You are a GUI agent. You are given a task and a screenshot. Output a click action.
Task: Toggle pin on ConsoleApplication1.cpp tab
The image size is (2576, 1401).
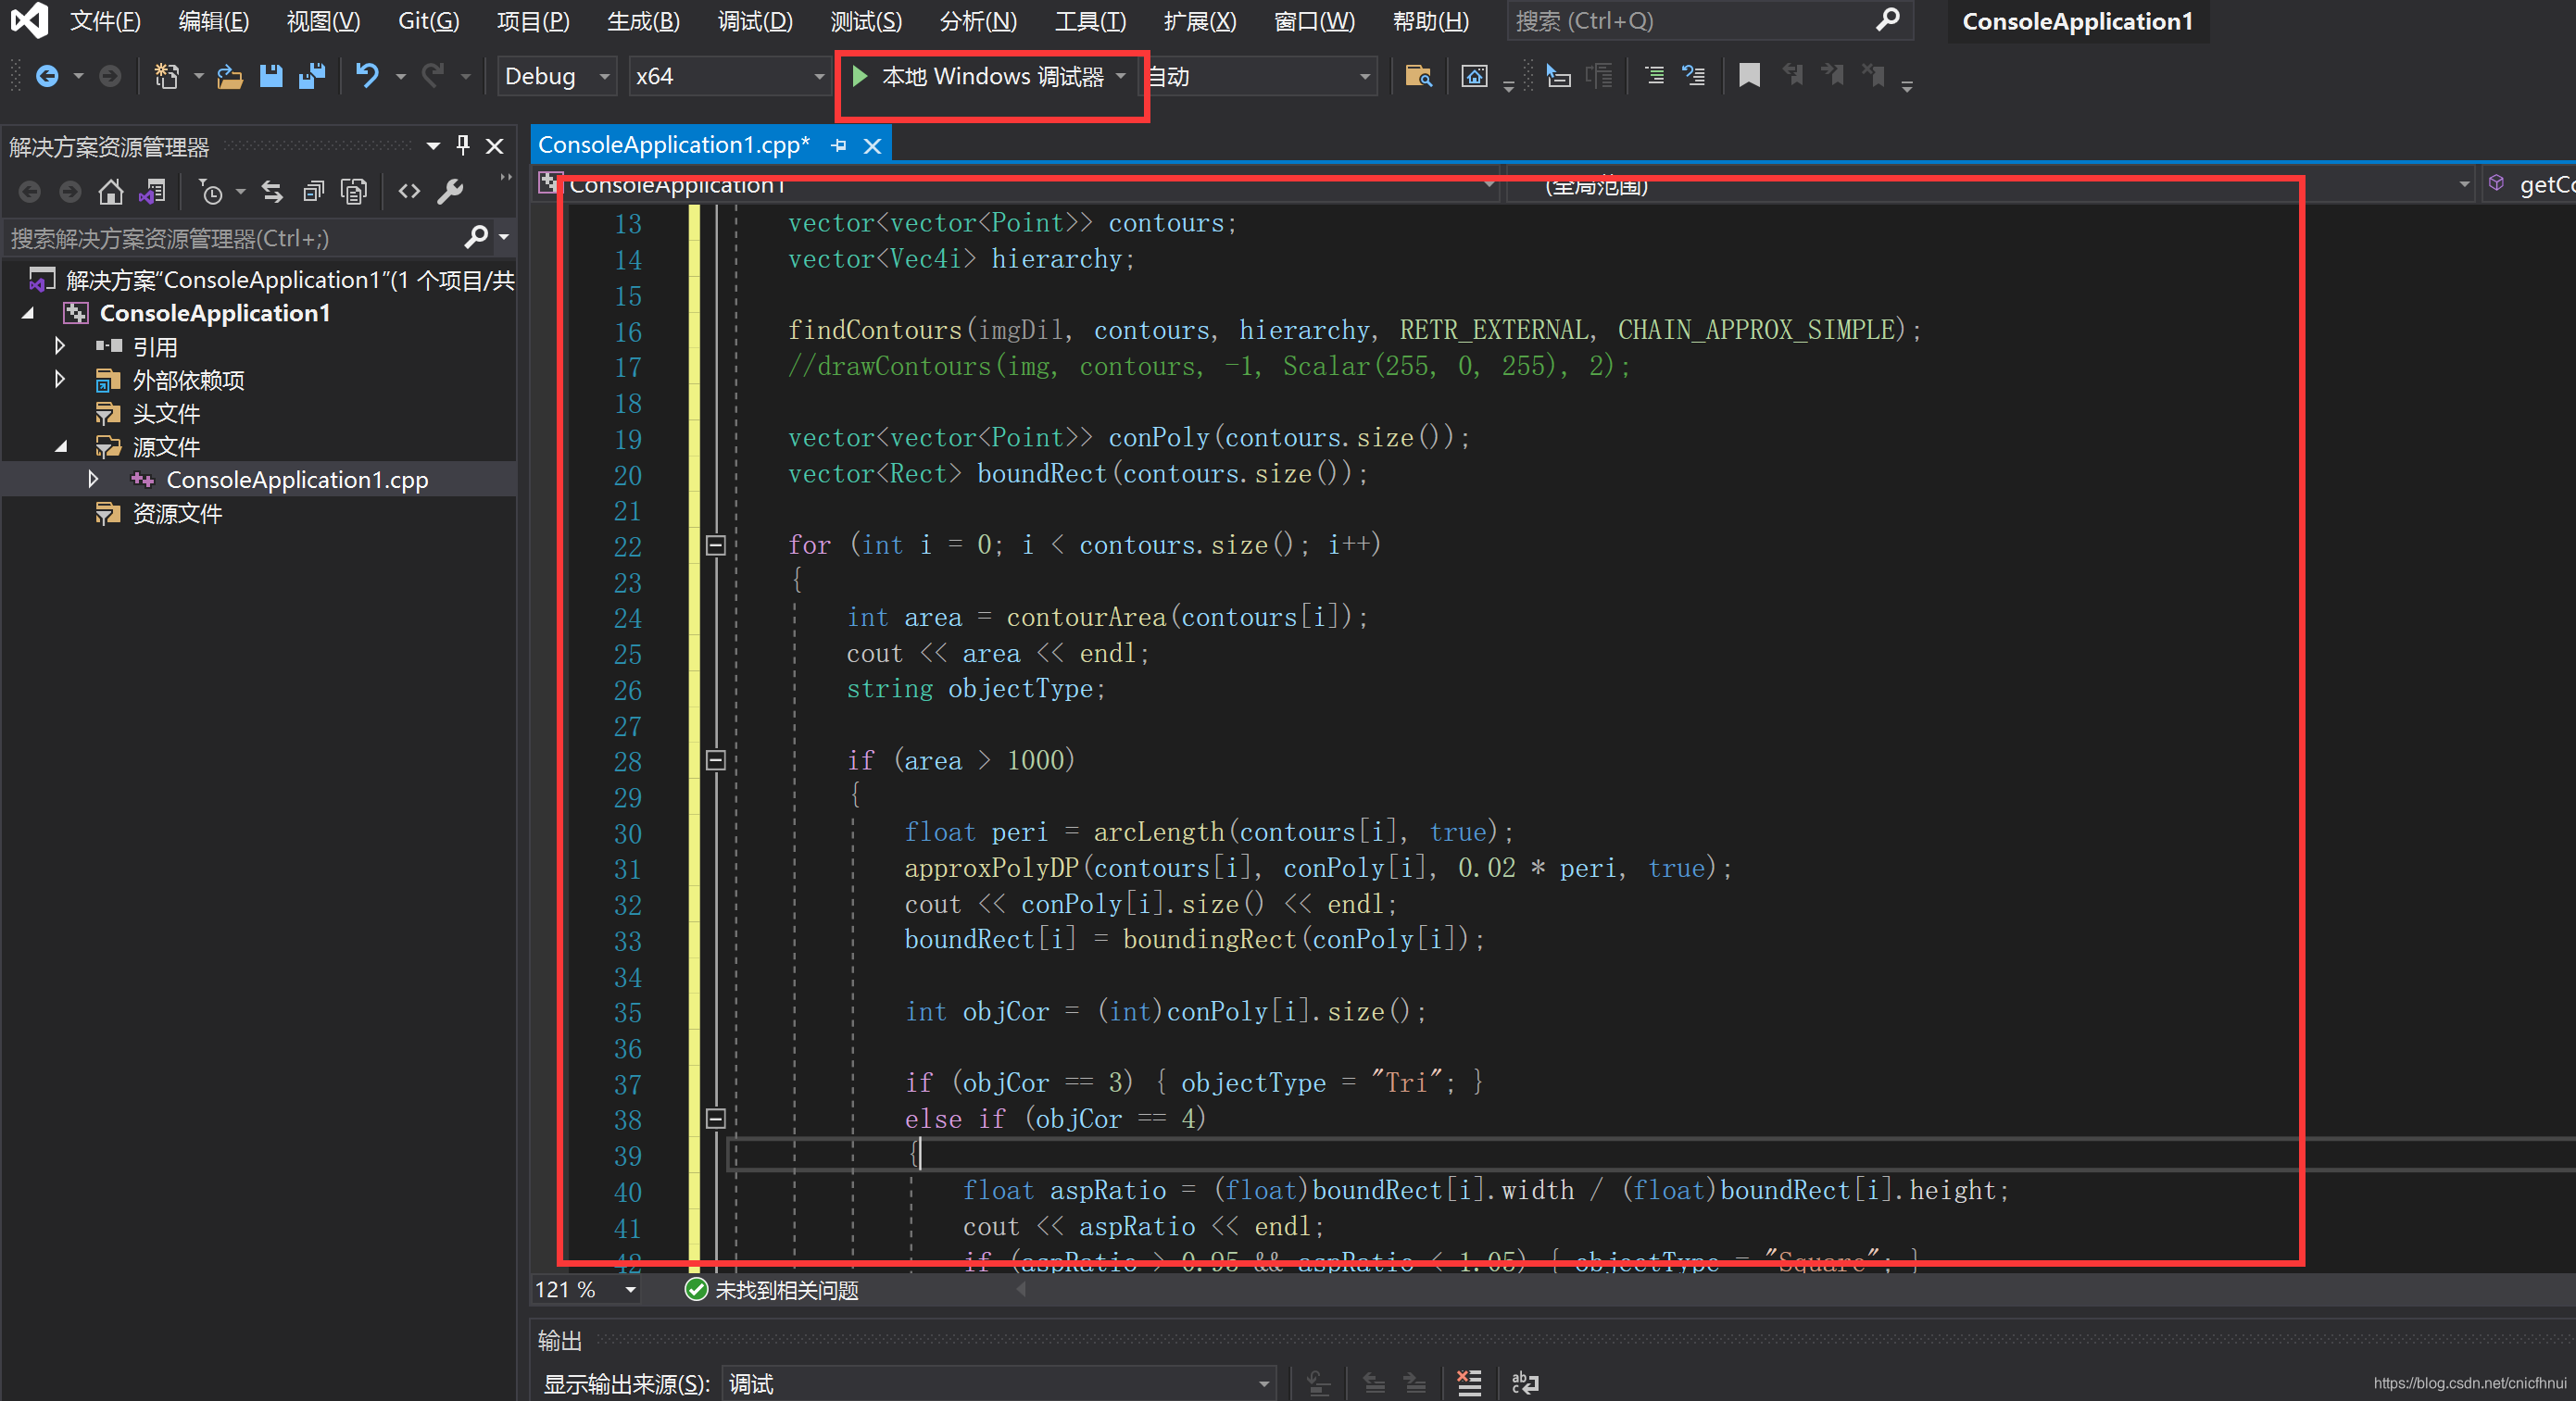pyautogui.click(x=838, y=146)
